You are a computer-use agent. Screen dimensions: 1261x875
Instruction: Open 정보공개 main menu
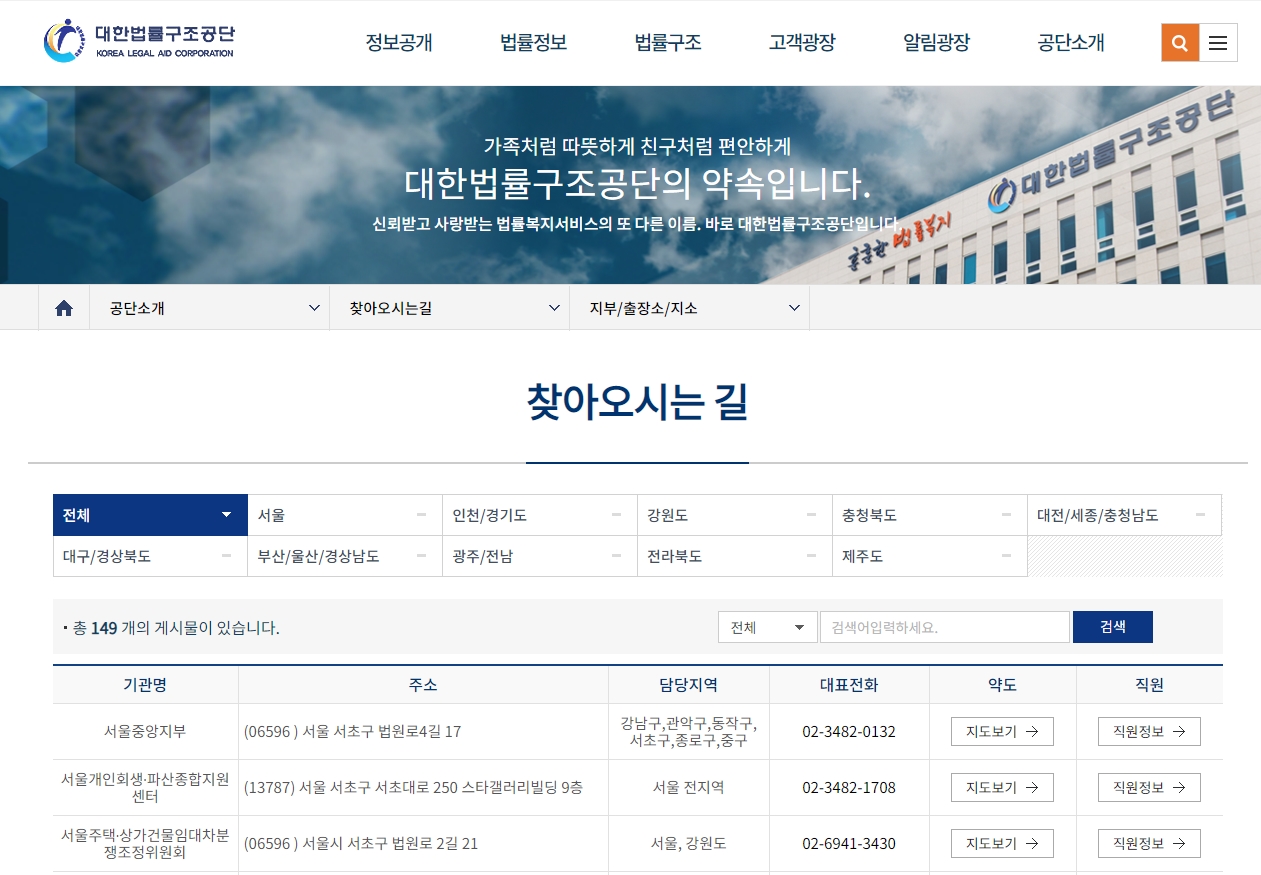pos(399,42)
